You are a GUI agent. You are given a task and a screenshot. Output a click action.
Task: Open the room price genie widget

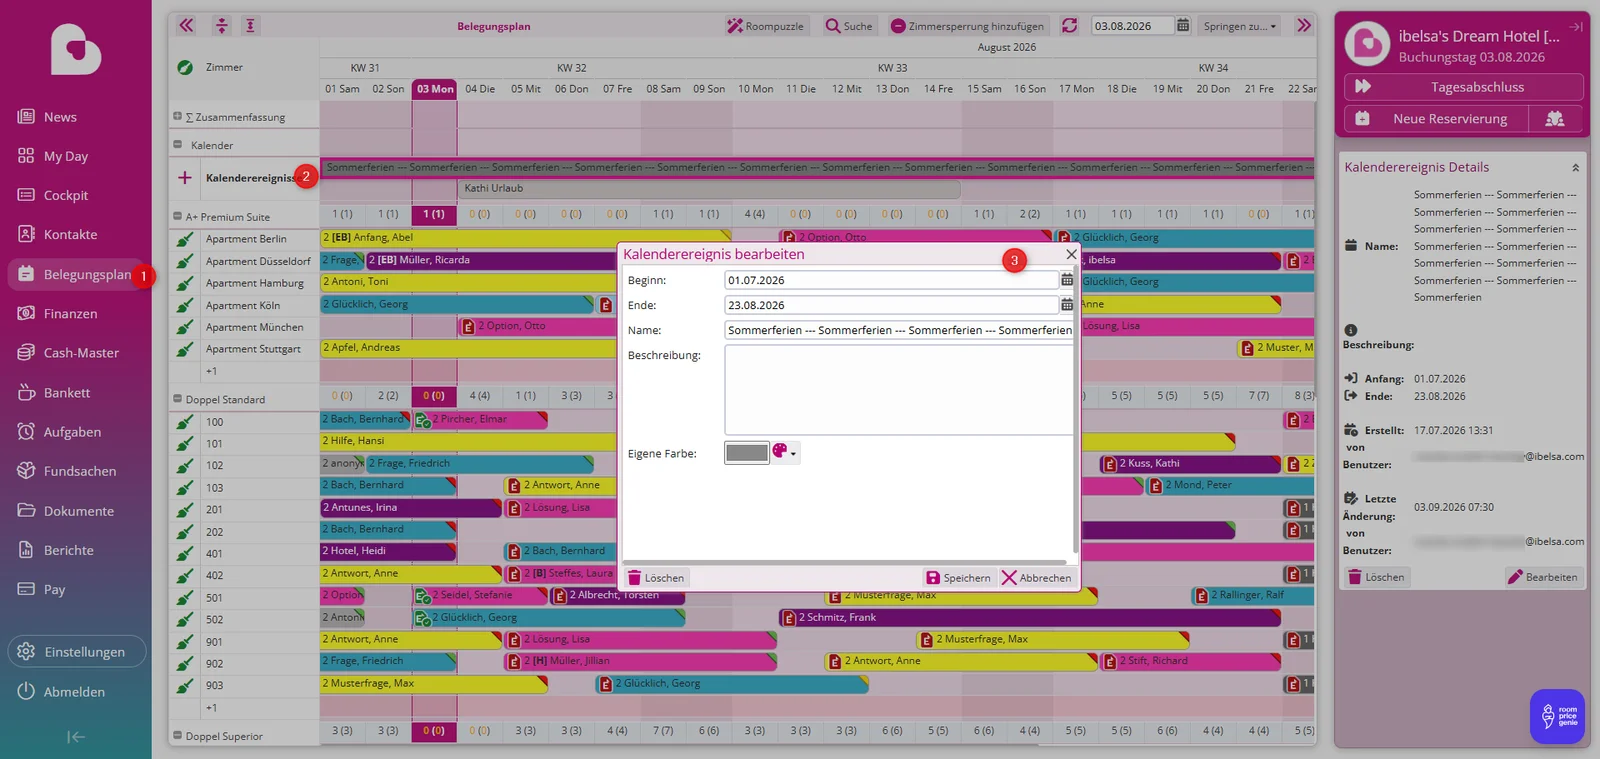pyautogui.click(x=1557, y=716)
